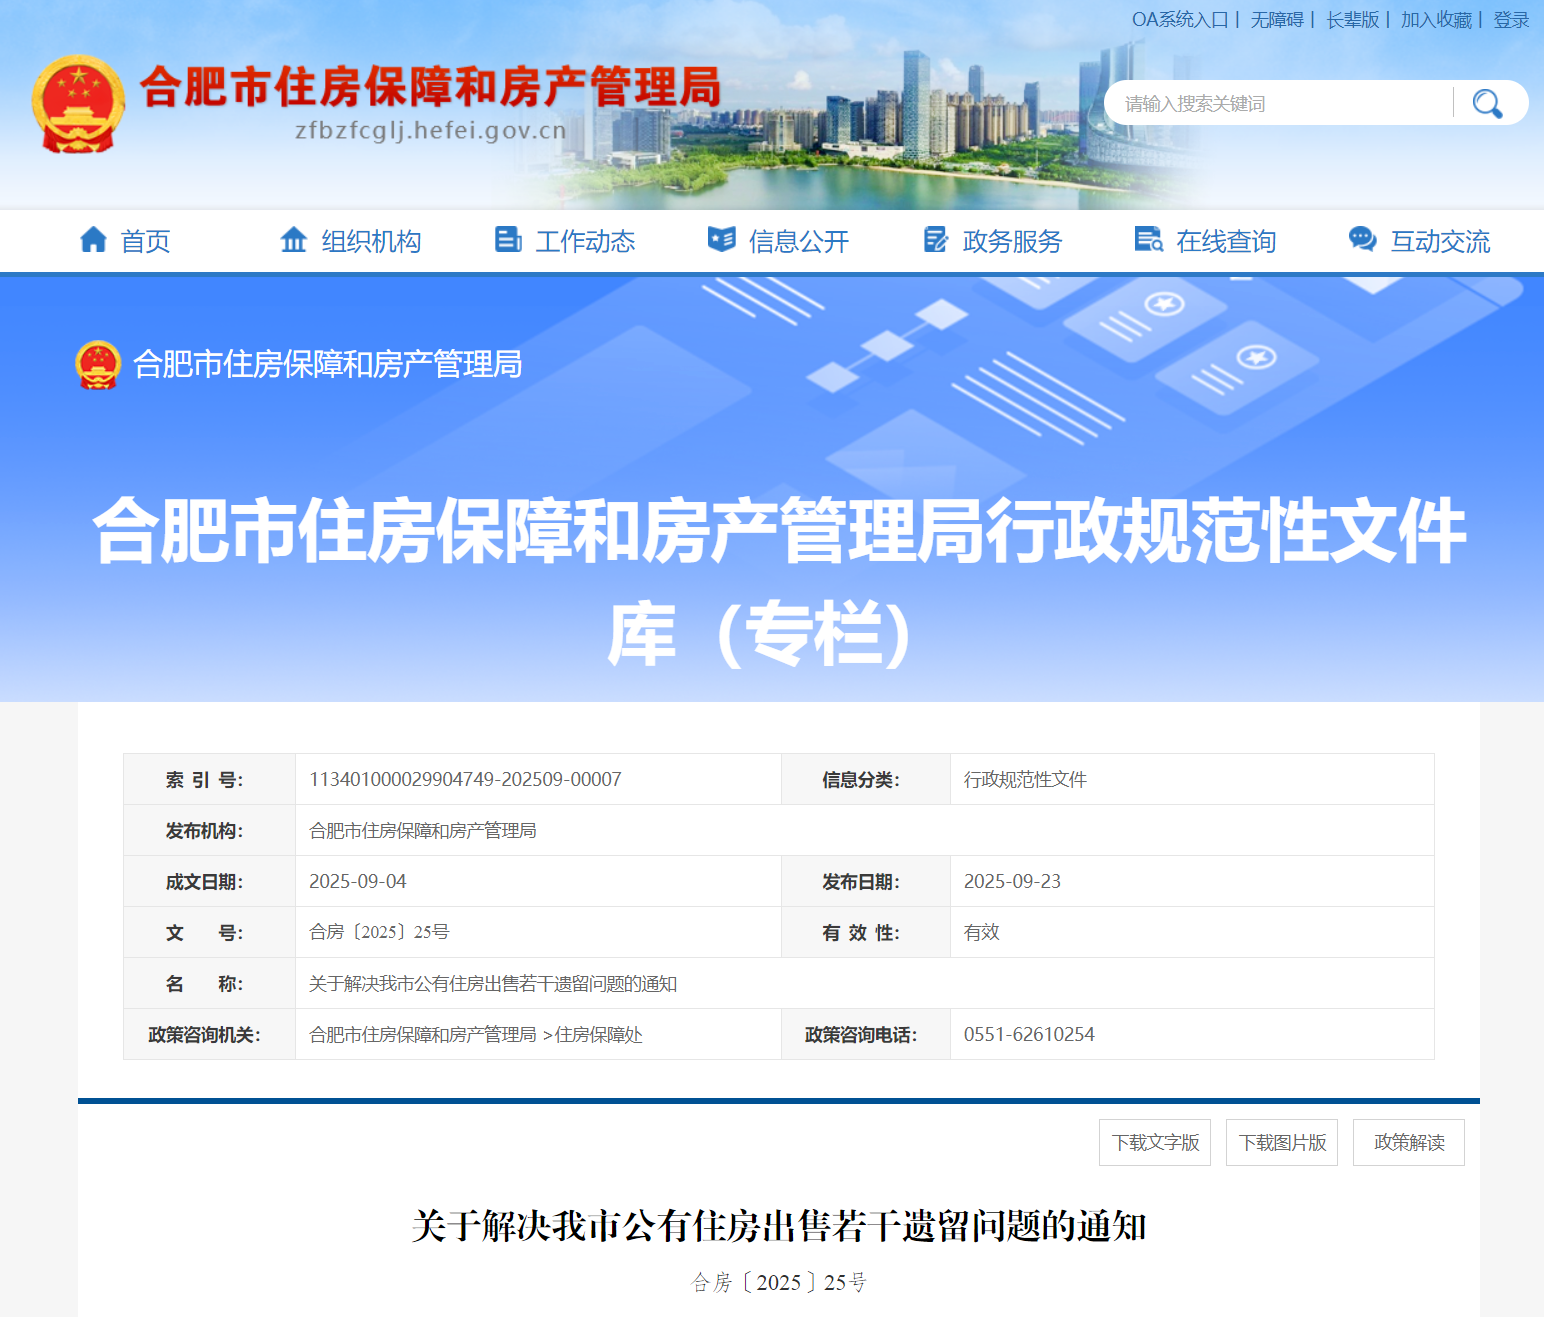
Task: Click the home icon beside 首页
Action: point(93,240)
